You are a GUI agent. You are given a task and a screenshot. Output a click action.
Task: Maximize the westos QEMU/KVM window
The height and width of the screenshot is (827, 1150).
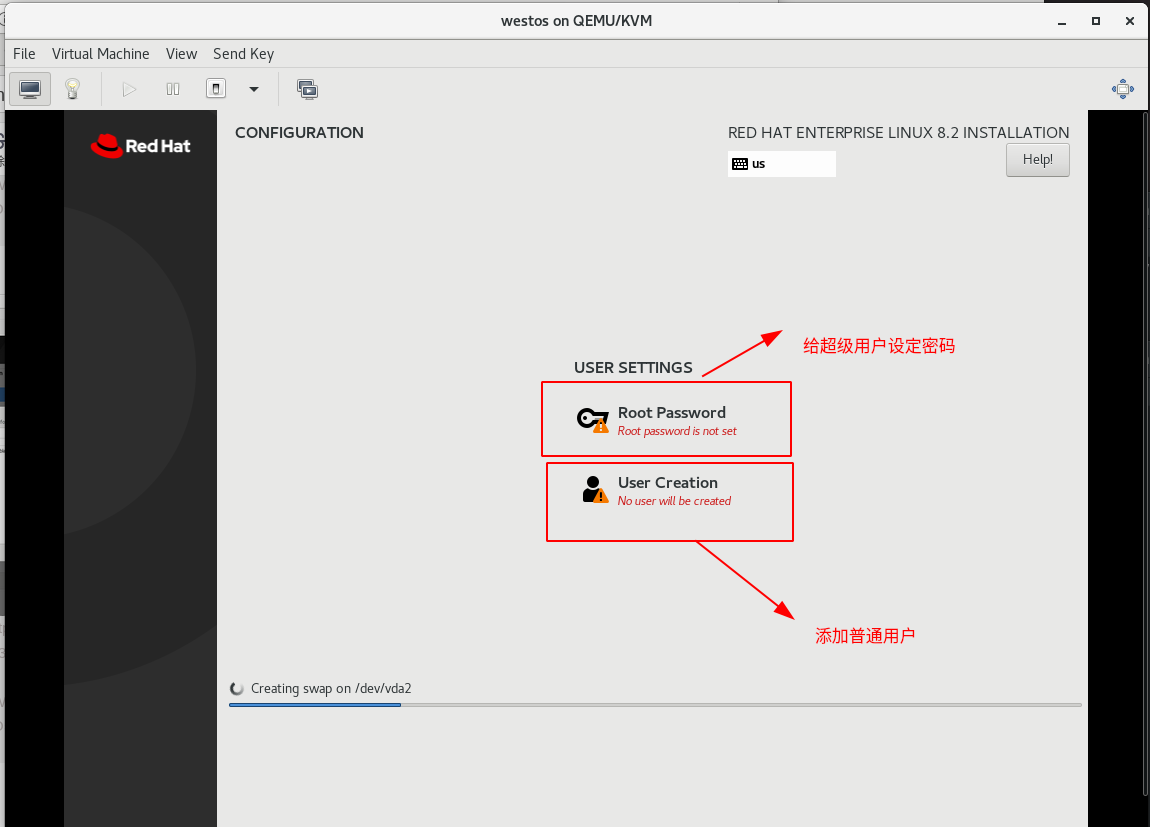point(1096,21)
